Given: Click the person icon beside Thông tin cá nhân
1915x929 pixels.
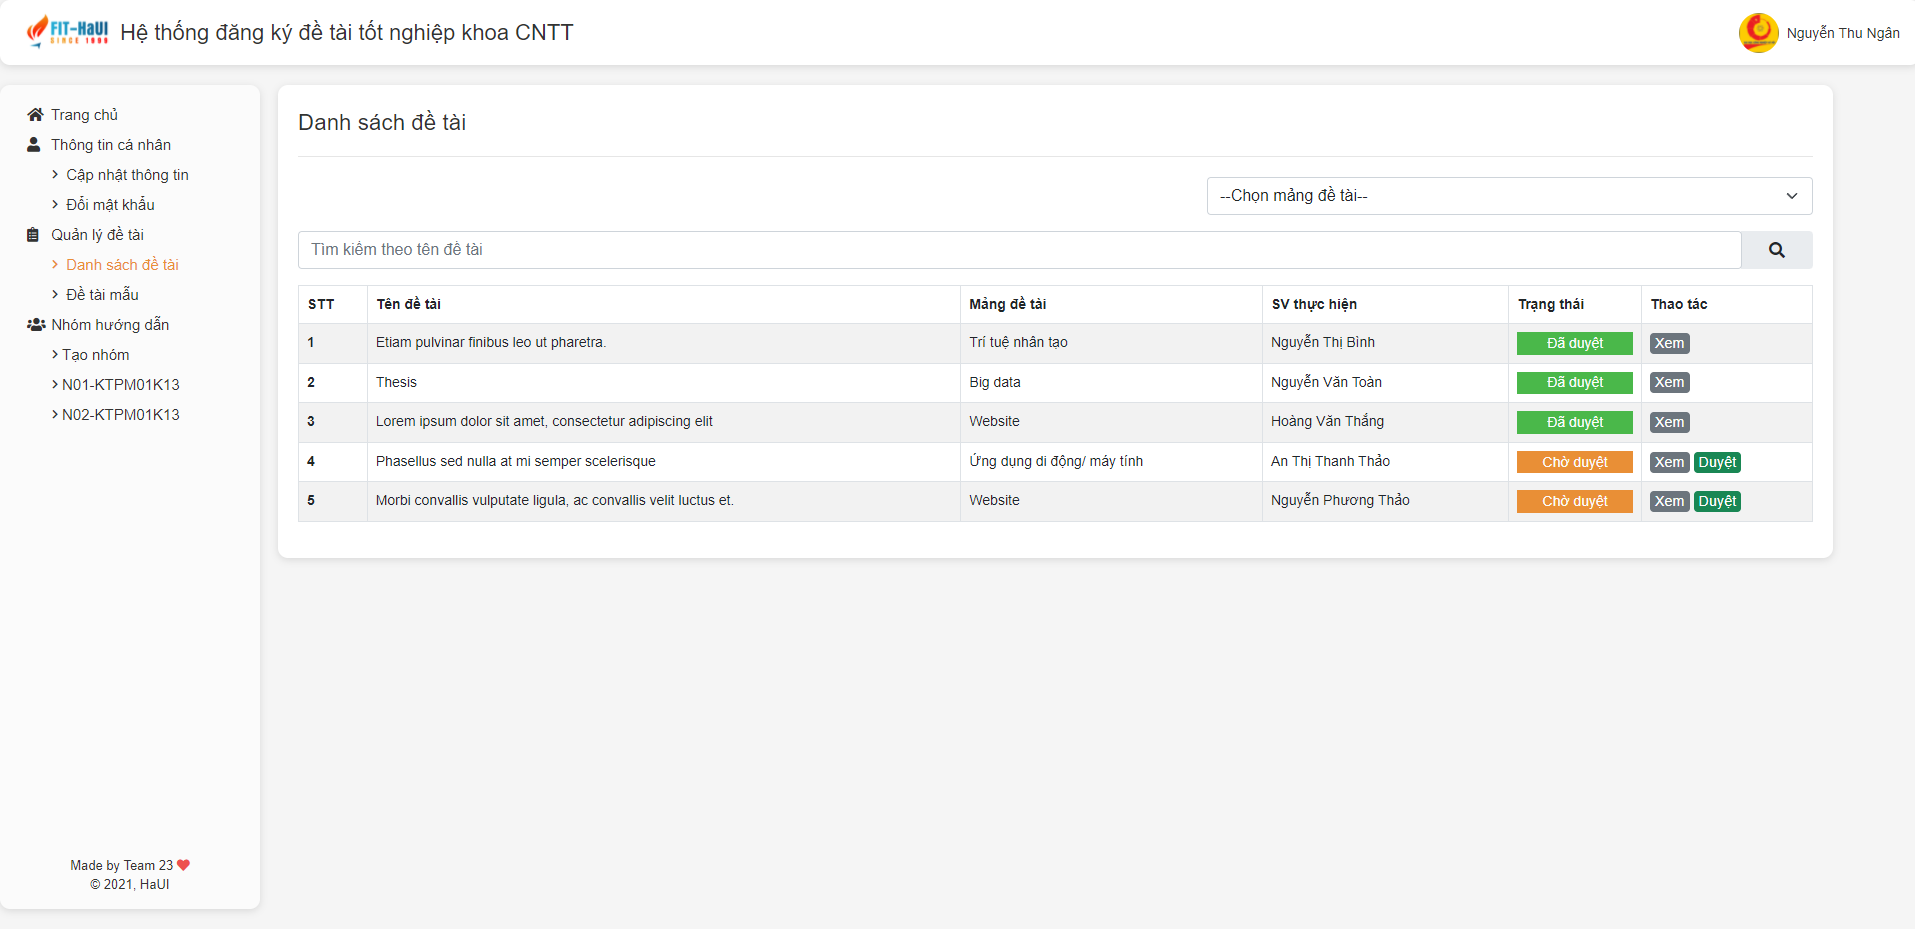Looking at the screenshot, I should tap(34, 145).
